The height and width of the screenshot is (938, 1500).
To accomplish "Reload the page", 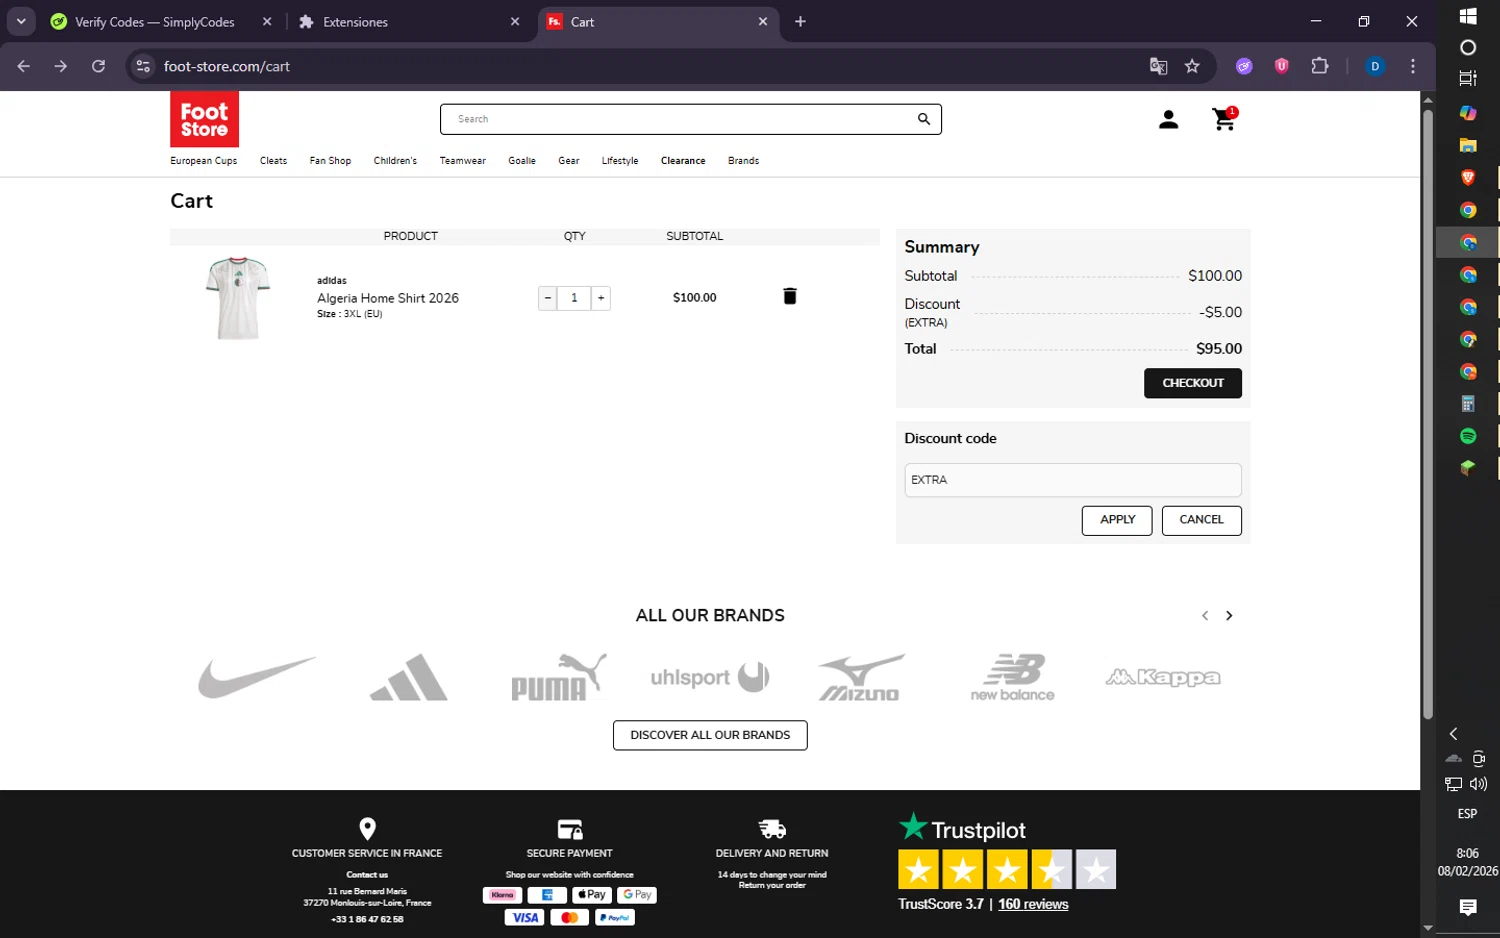I will 98,66.
